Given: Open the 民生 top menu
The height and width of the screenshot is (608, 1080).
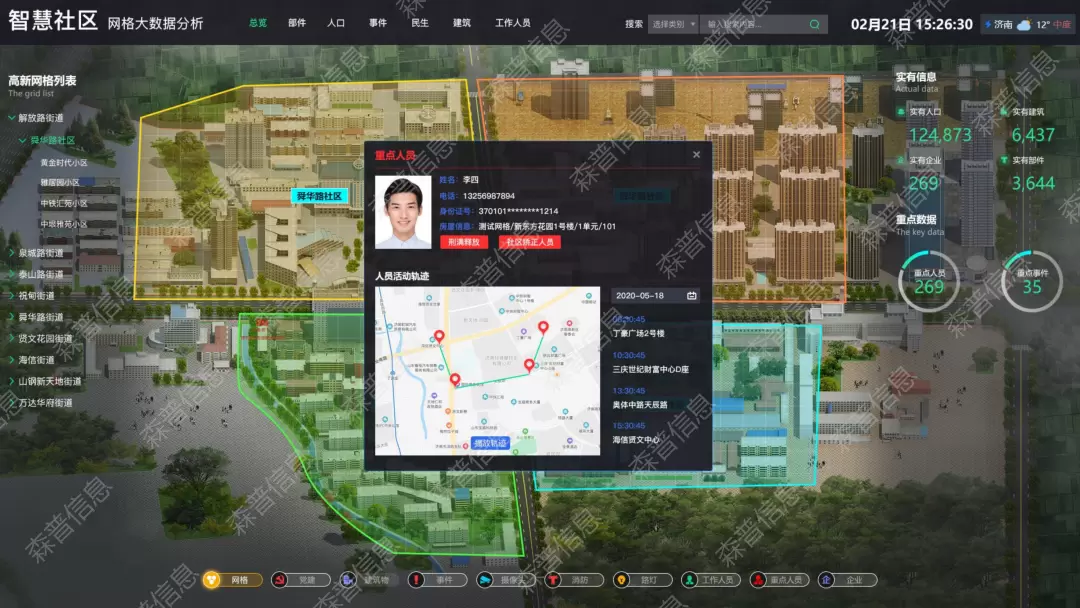Looking at the screenshot, I should tap(419, 23).
